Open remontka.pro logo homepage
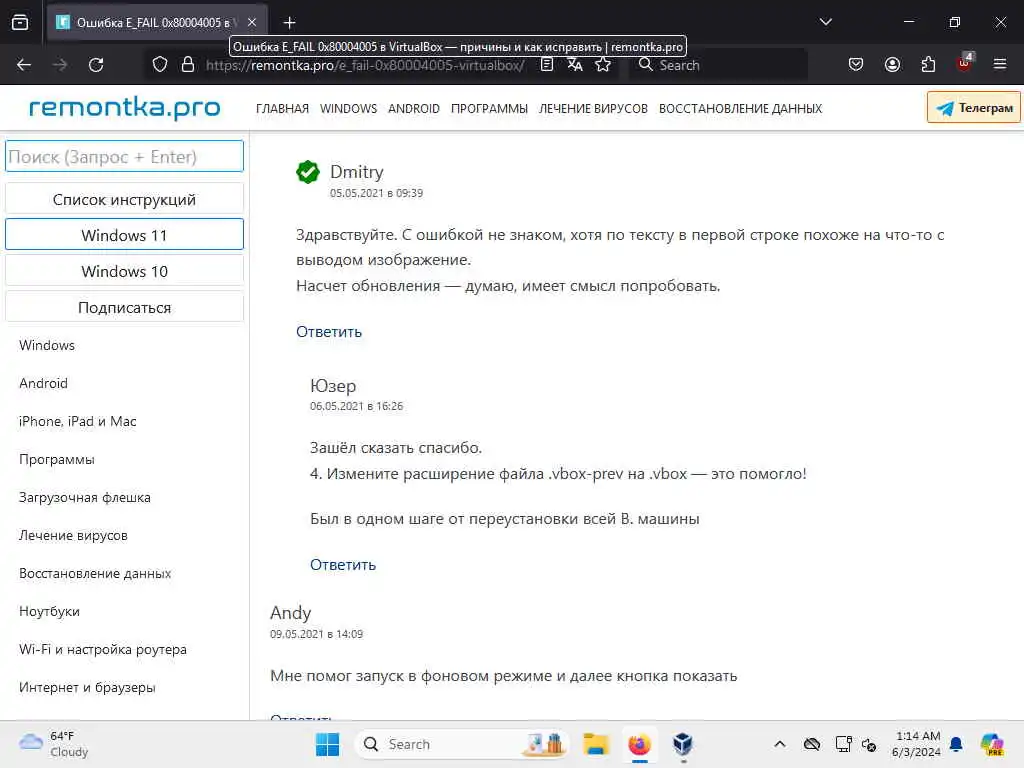Image resolution: width=1024 pixels, height=768 pixels. tap(125, 107)
